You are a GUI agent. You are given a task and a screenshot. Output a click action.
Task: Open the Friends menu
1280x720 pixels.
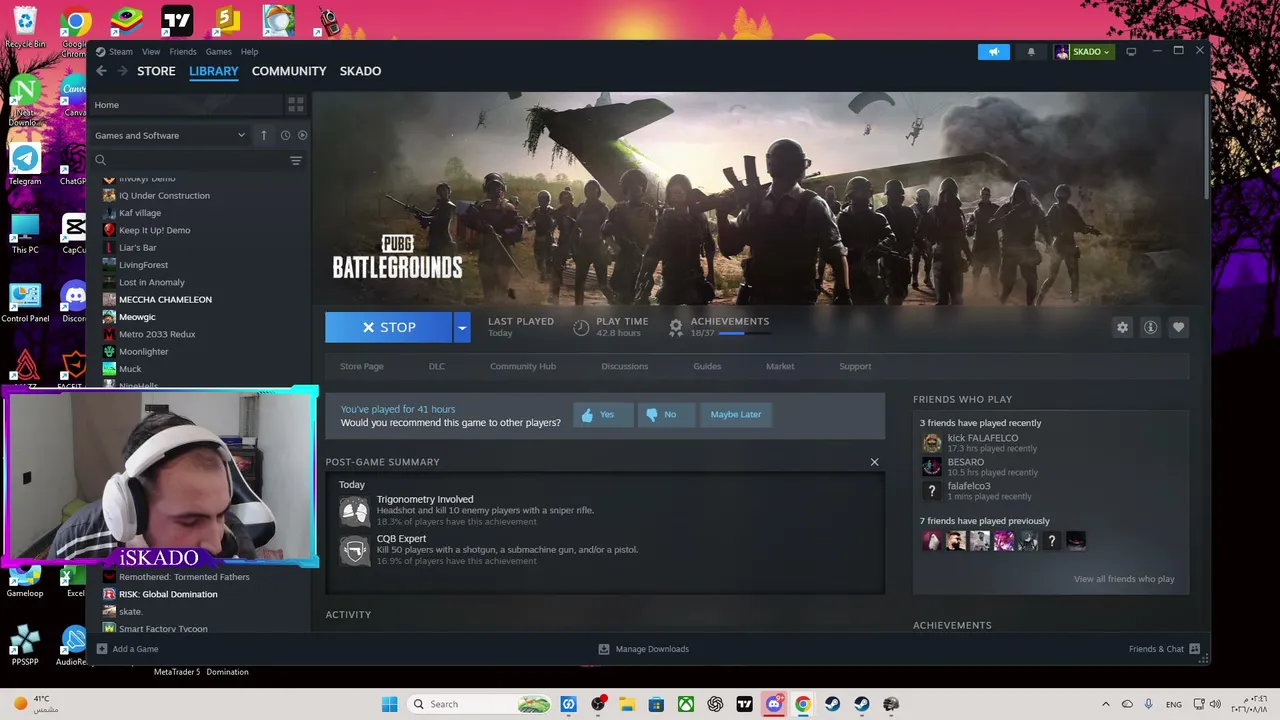183,52
